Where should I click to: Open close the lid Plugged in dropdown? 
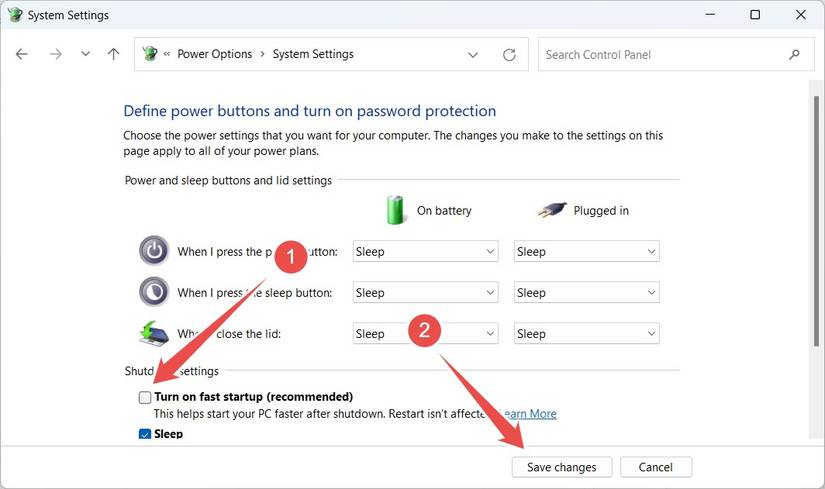click(586, 334)
